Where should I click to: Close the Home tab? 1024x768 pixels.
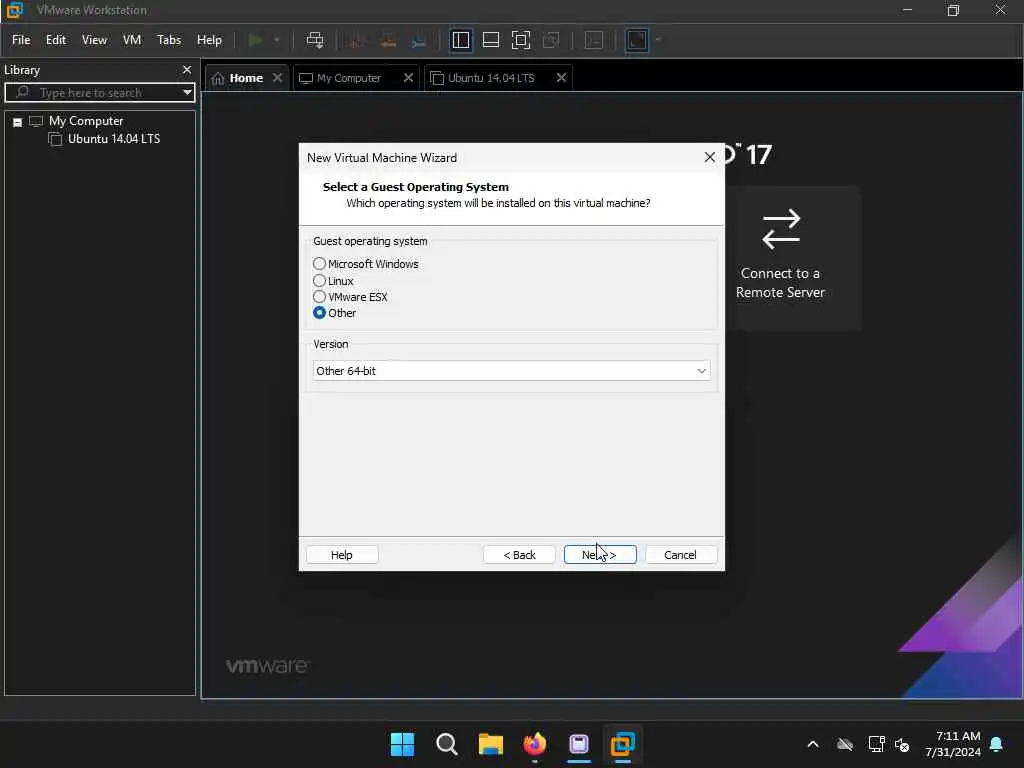(x=278, y=78)
